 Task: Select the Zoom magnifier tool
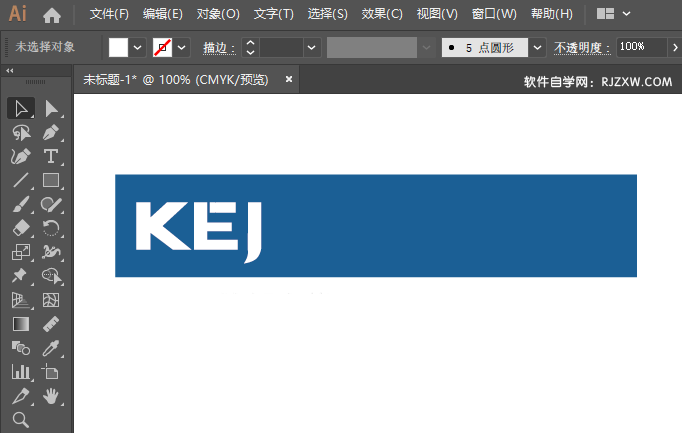[21, 420]
